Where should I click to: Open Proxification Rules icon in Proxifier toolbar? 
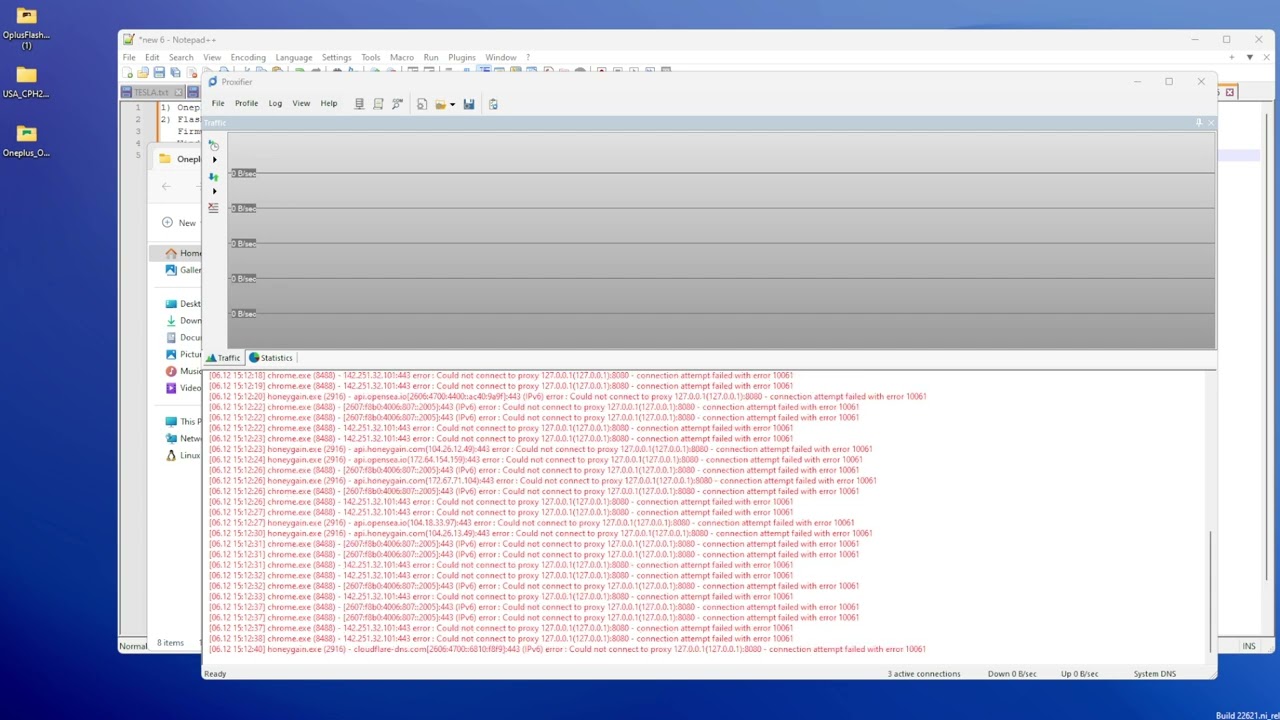378,104
